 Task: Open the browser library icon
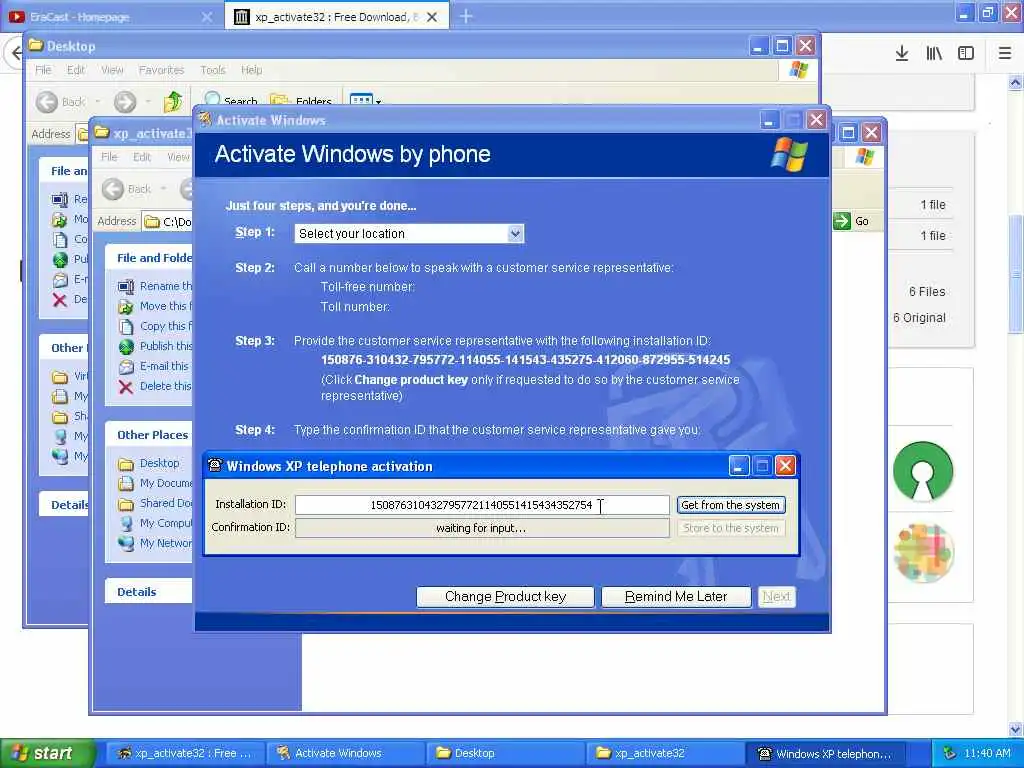tap(934, 53)
